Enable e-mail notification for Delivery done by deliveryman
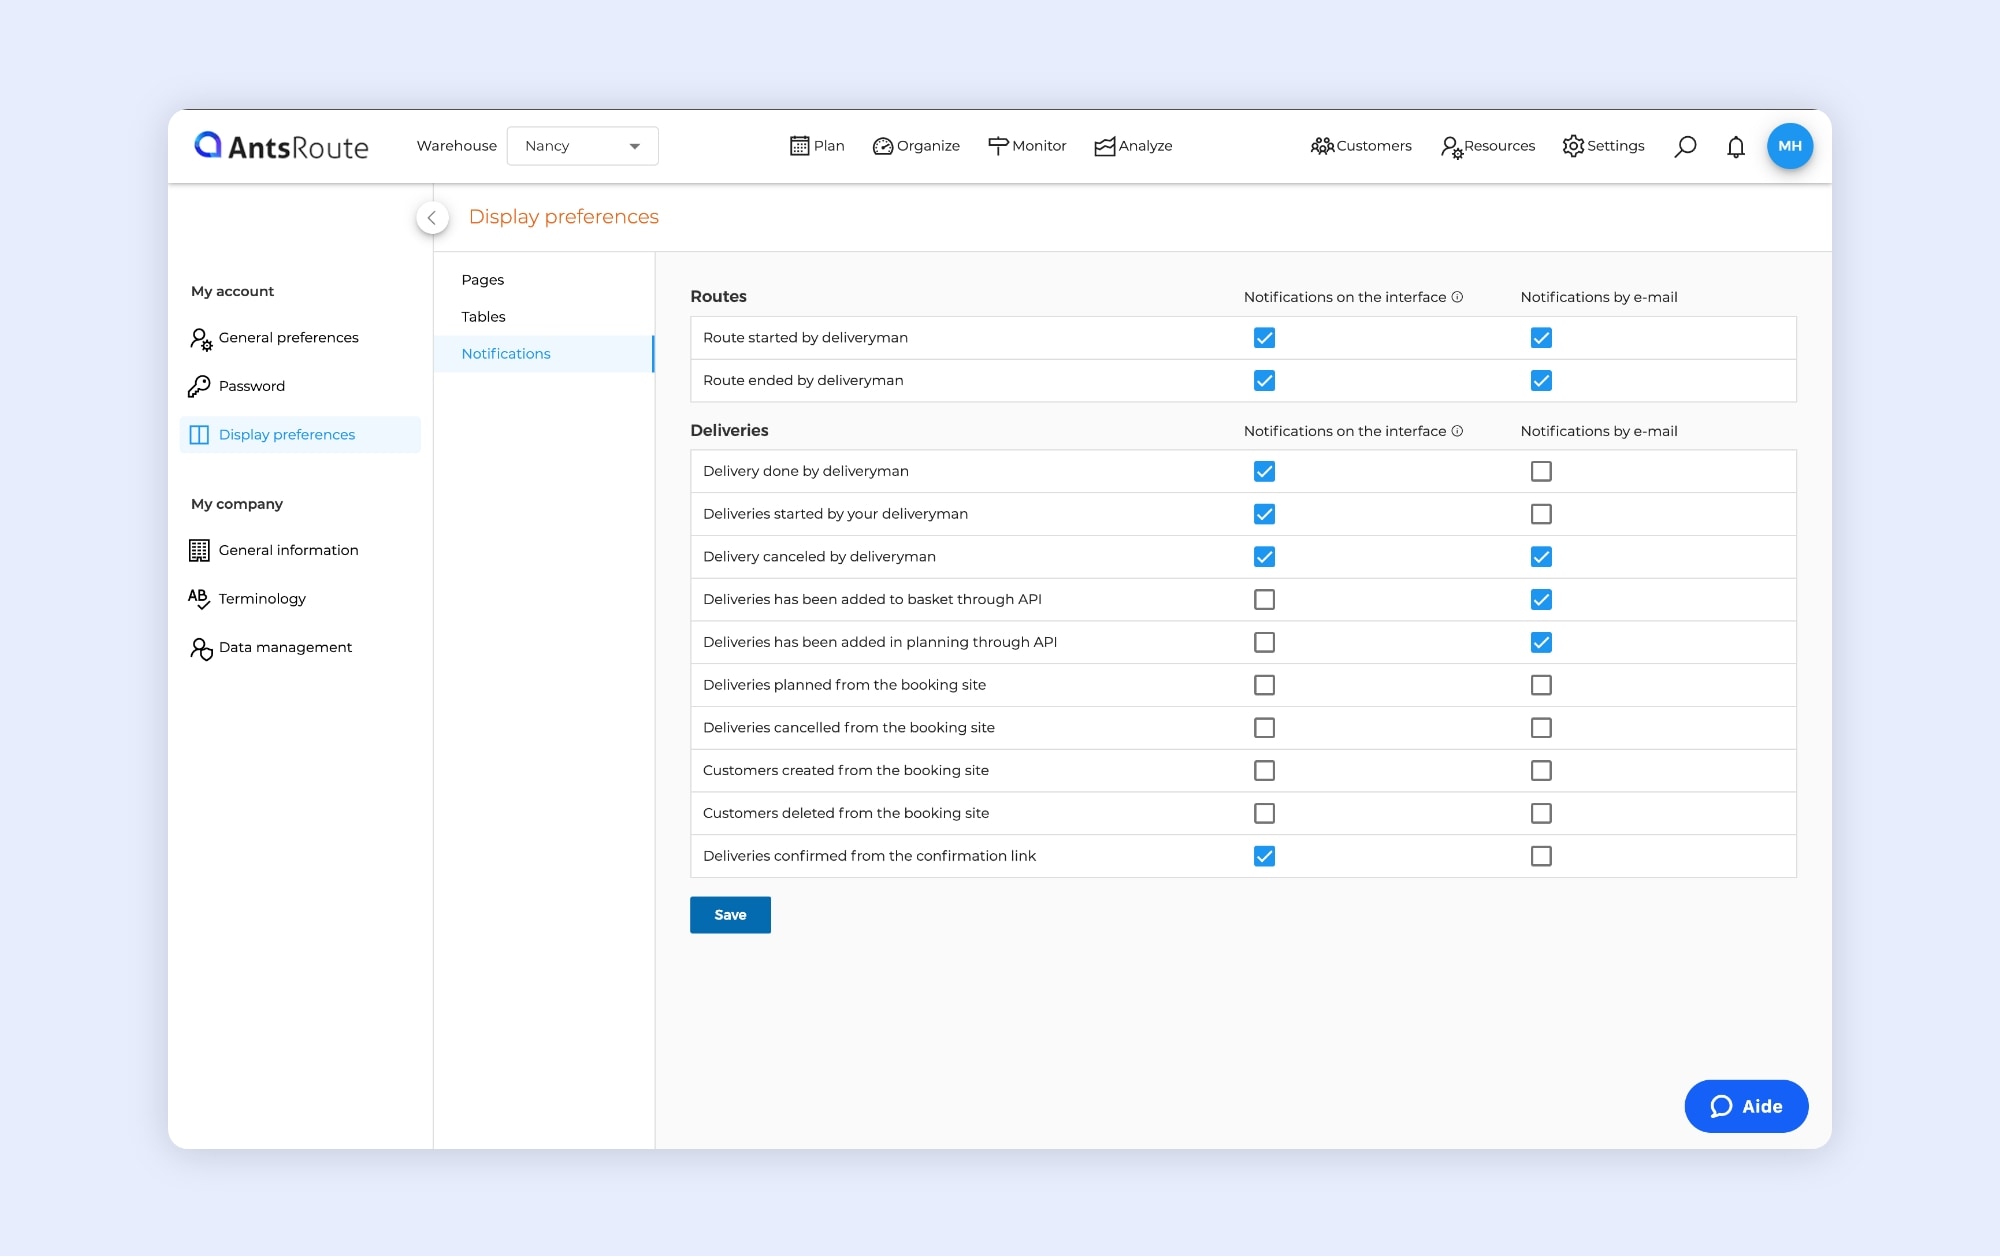This screenshot has height=1257, width=2000. click(x=1541, y=471)
